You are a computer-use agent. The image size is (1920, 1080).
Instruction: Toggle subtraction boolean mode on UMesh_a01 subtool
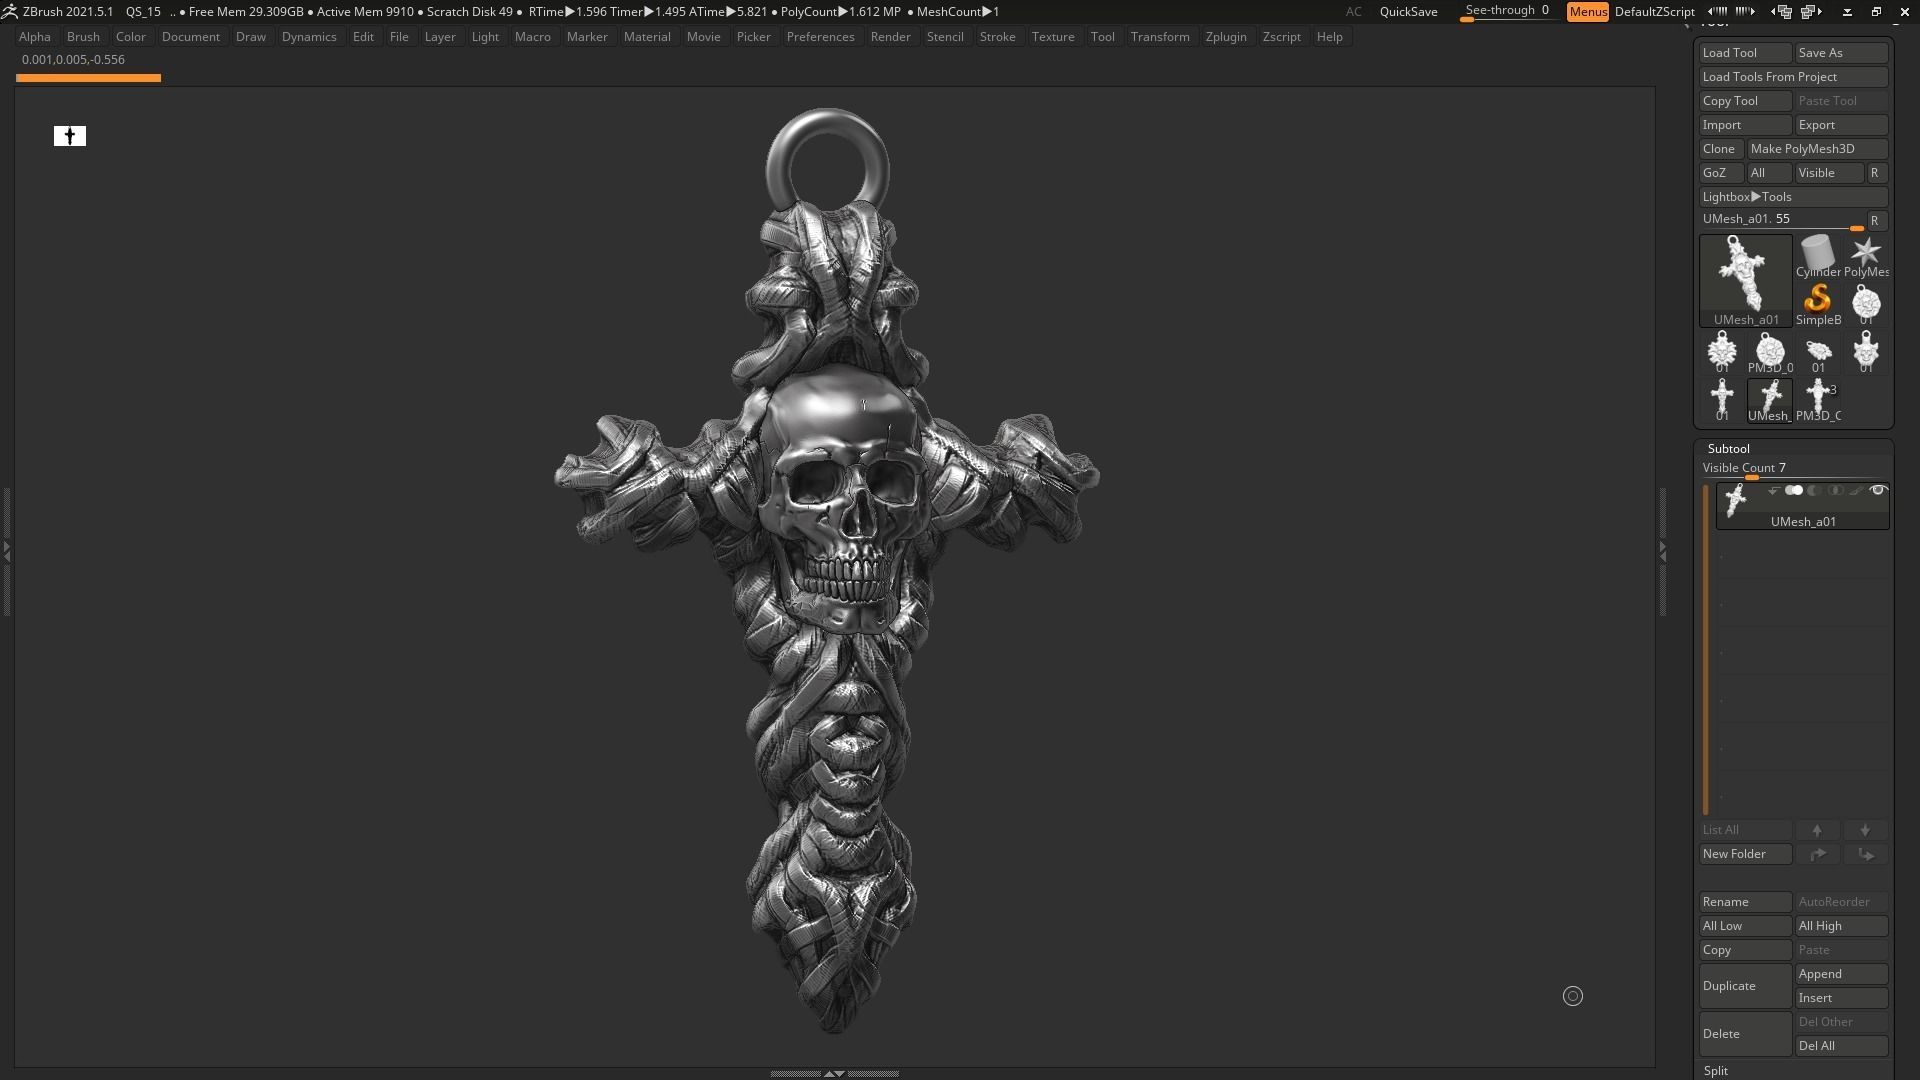[1814, 491]
